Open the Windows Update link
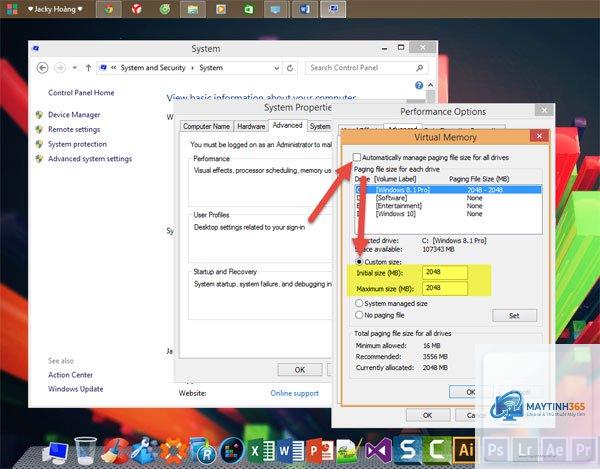 pos(76,389)
